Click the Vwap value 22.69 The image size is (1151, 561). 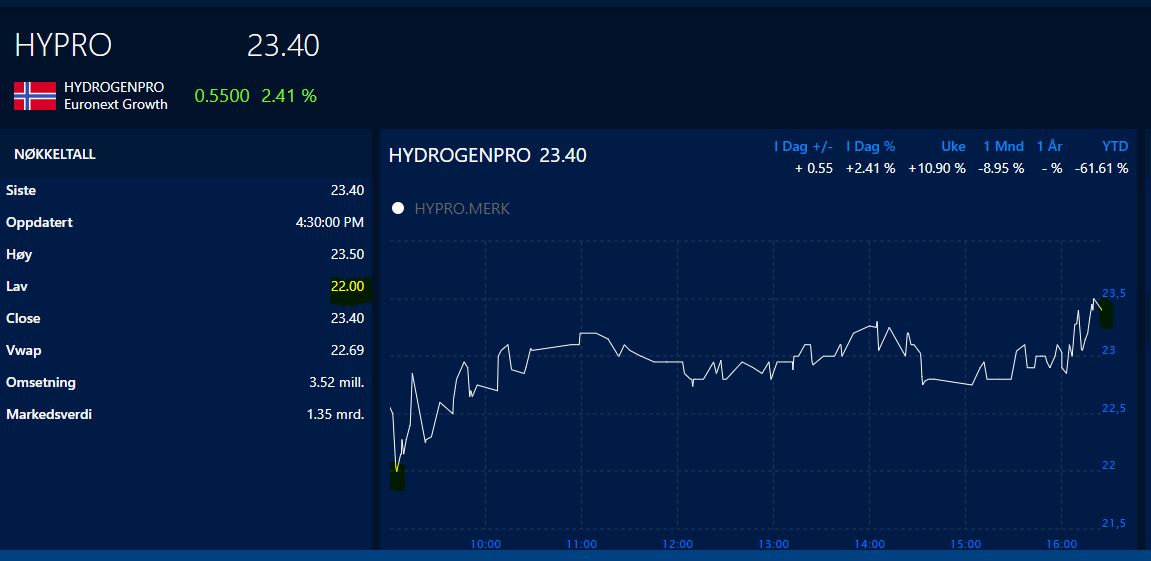click(347, 350)
